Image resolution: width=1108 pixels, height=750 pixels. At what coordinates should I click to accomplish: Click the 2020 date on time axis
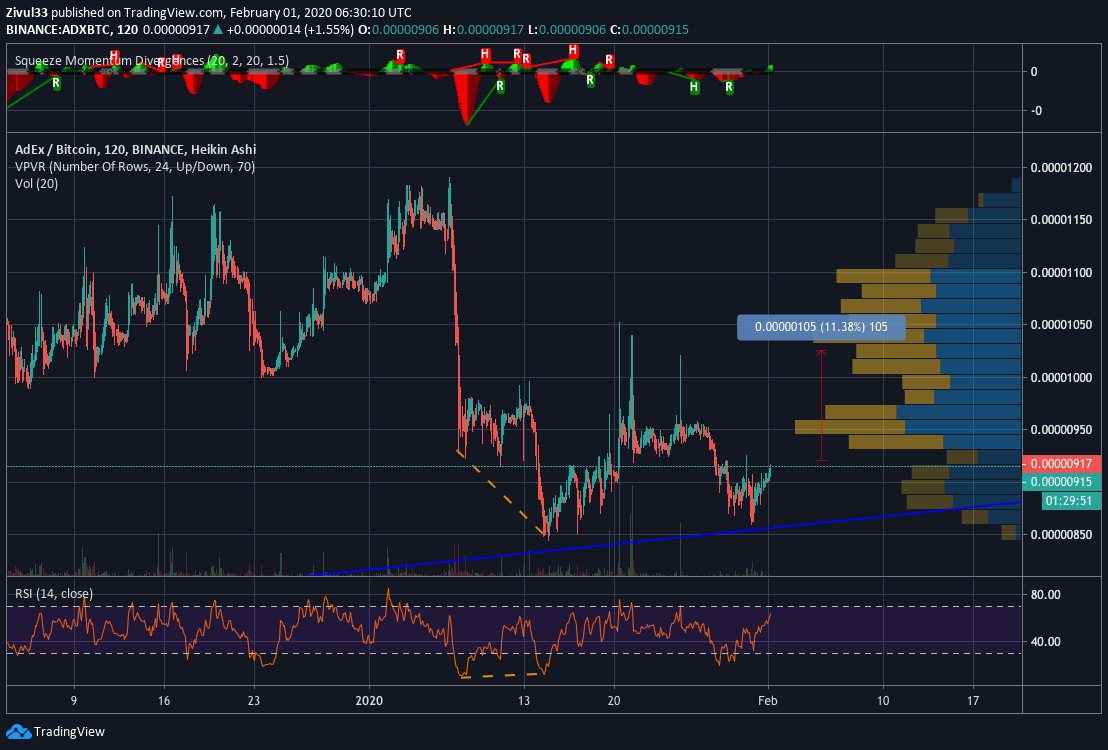(369, 701)
